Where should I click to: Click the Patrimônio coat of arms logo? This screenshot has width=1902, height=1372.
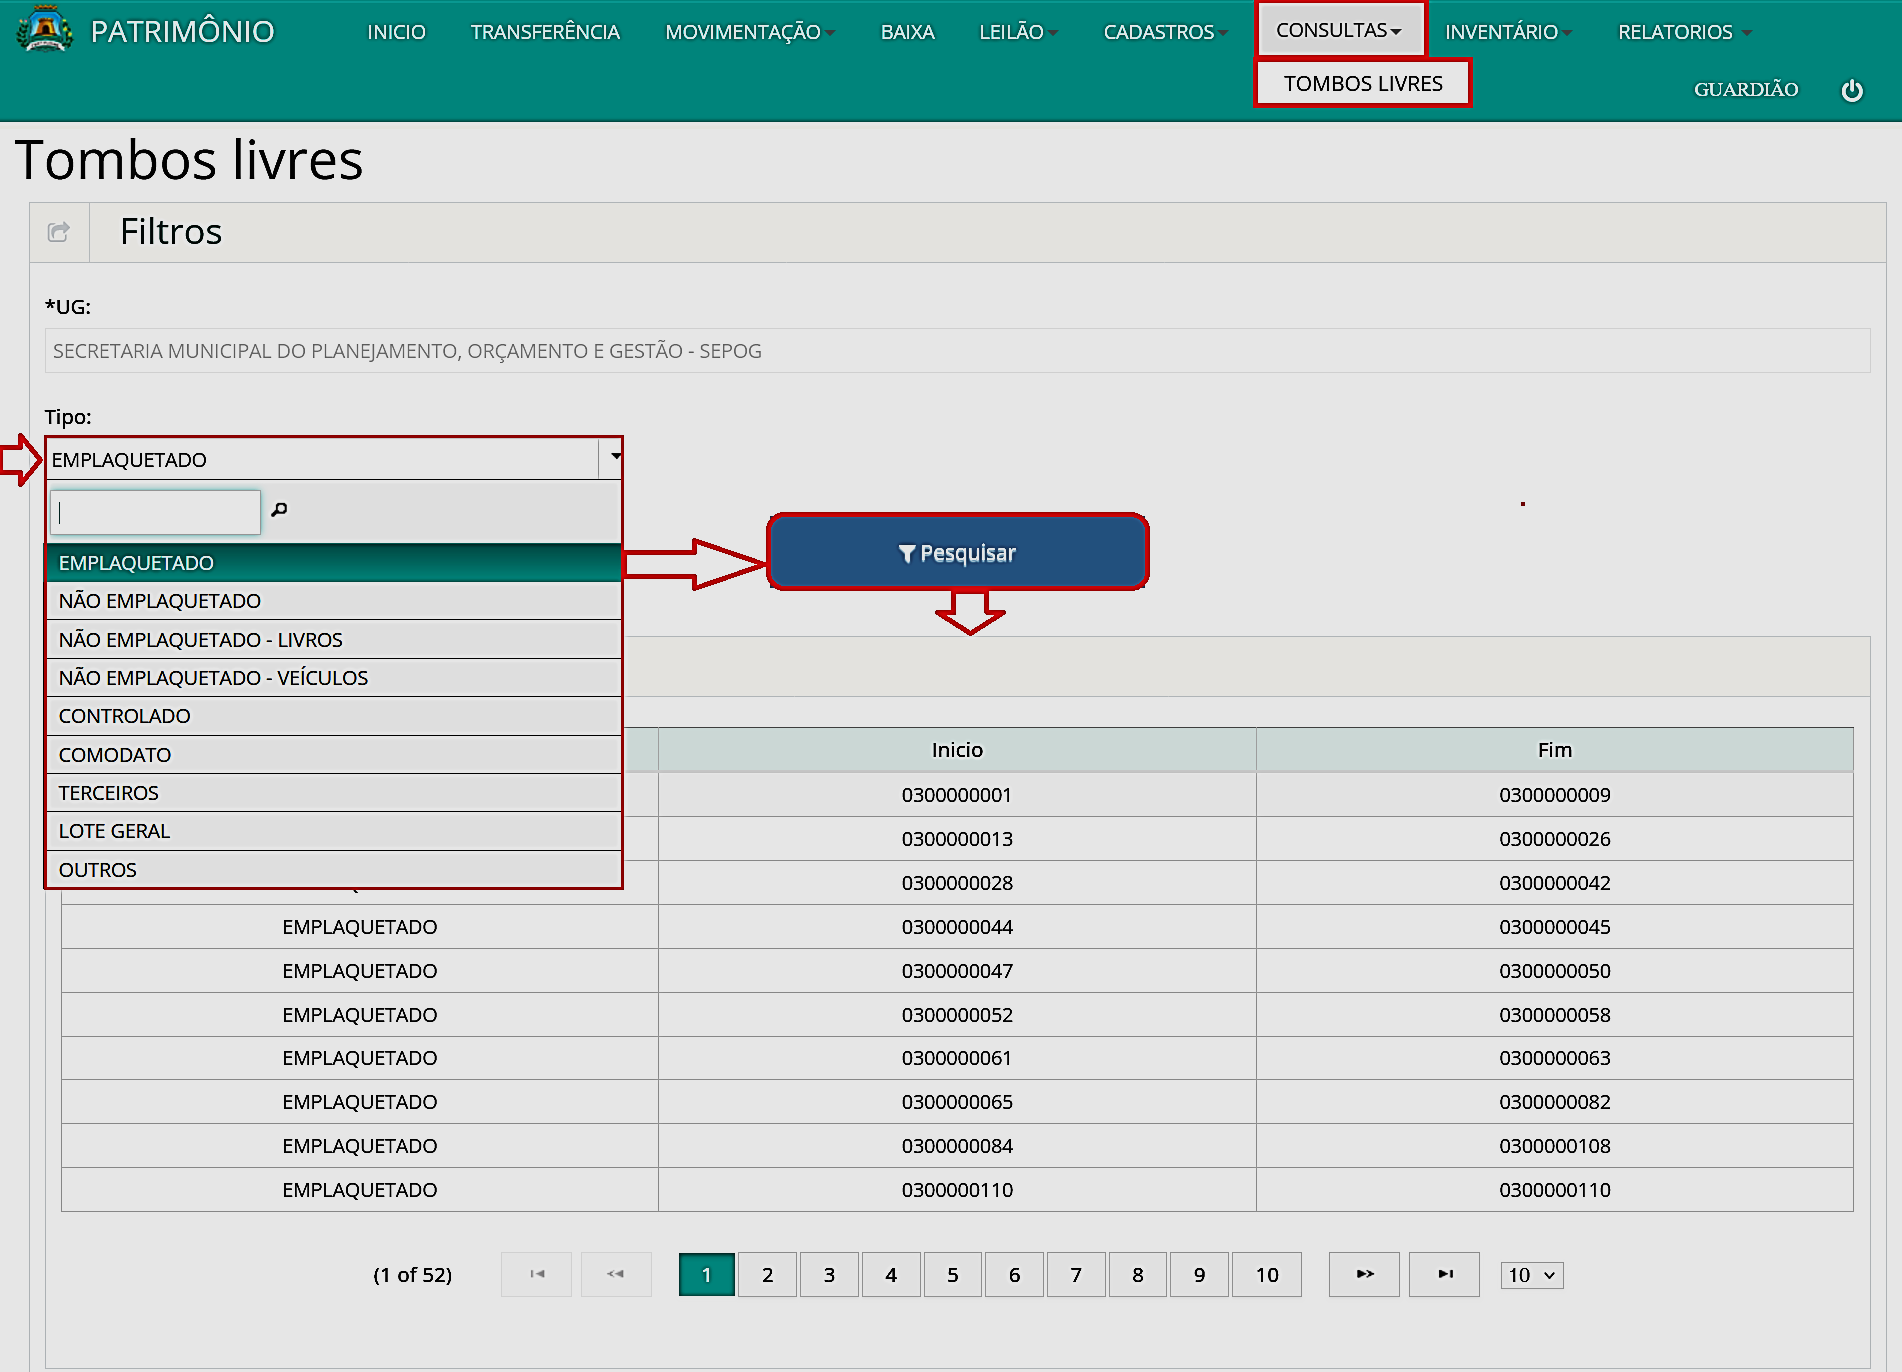(44, 30)
